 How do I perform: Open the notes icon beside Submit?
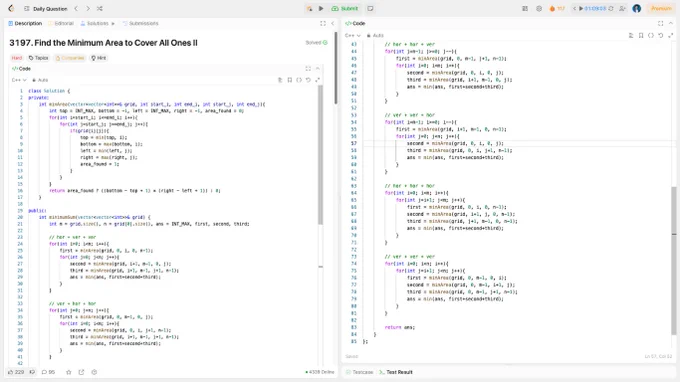click(370, 9)
